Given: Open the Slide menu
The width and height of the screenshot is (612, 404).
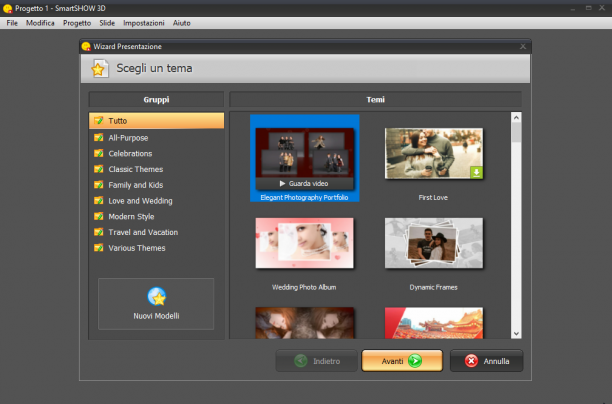Looking at the screenshot, I should point(107,23).
